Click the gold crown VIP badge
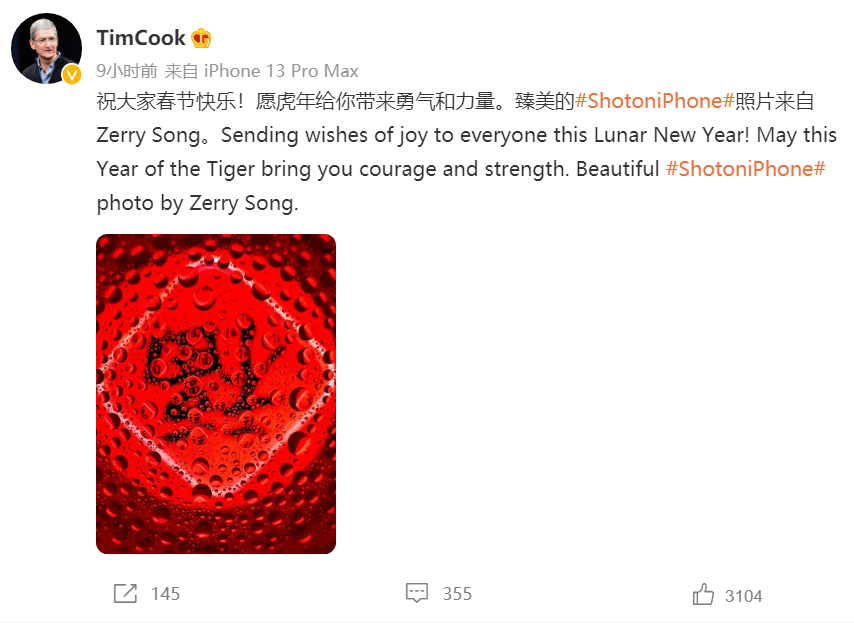This screenshot has width=854, height=623. pos(201,39)
